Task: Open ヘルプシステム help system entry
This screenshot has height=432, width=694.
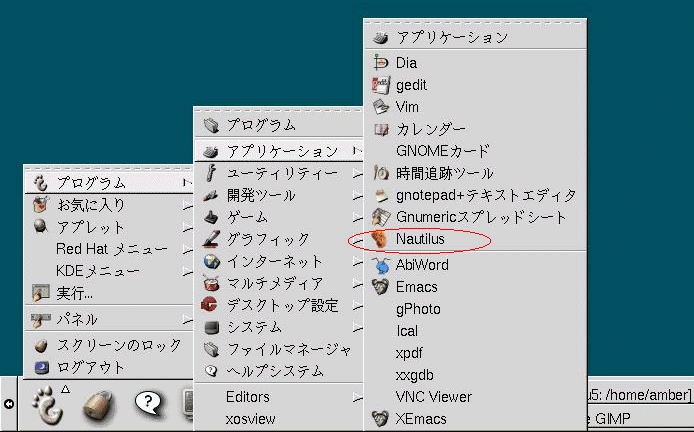Action: 279,371
